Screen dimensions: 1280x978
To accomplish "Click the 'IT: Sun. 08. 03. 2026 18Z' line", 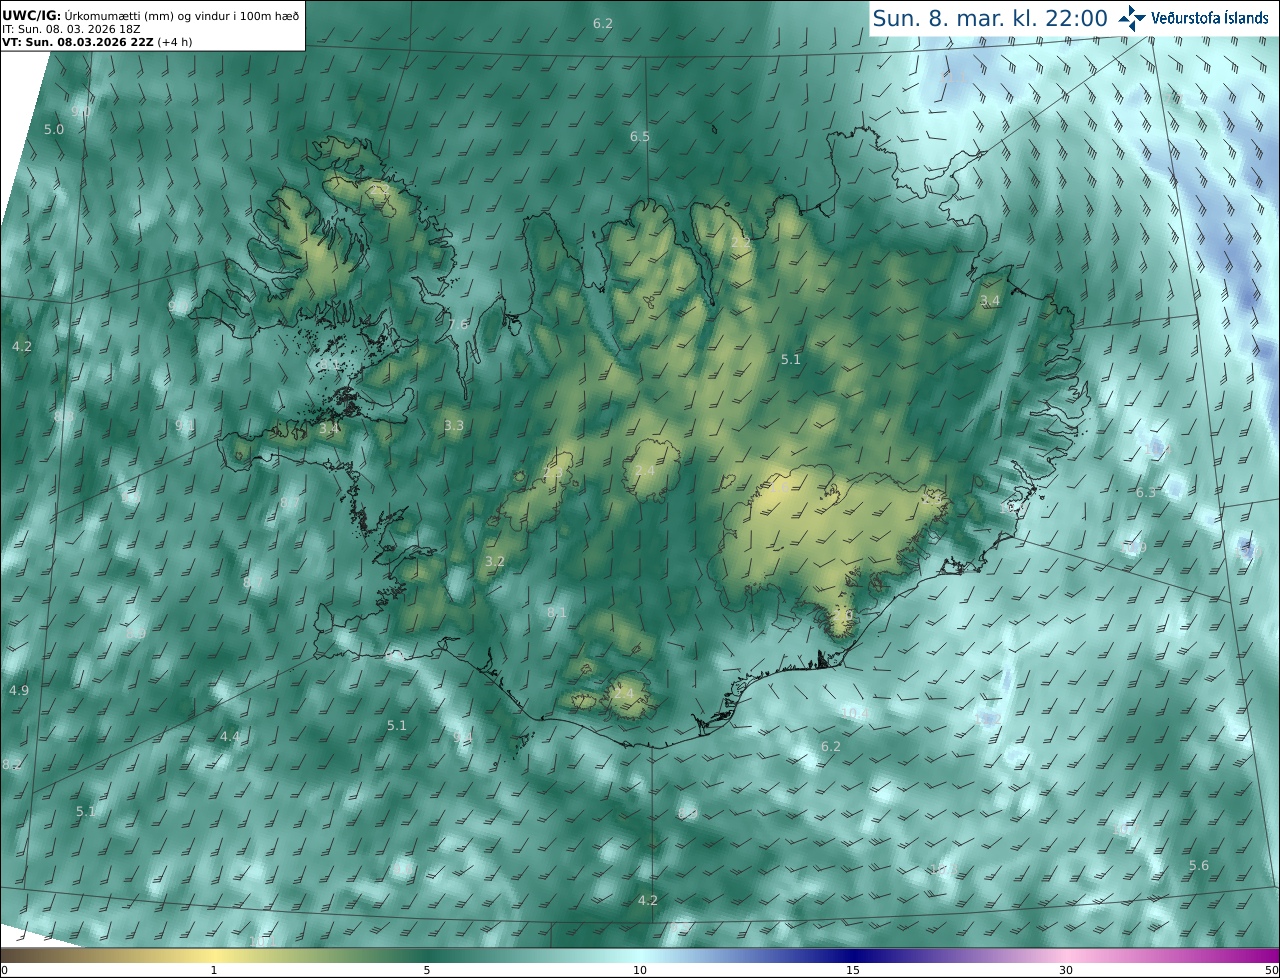I will pyautogui.click(x=71, y=30).
